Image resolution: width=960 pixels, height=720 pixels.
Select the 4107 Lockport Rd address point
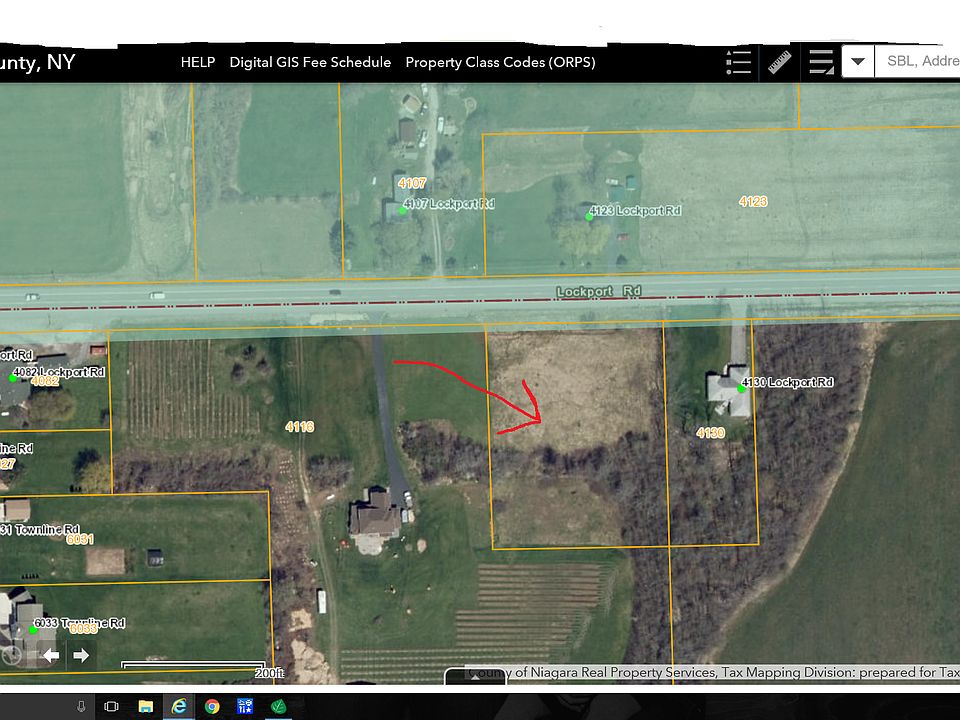coord(403,210)
